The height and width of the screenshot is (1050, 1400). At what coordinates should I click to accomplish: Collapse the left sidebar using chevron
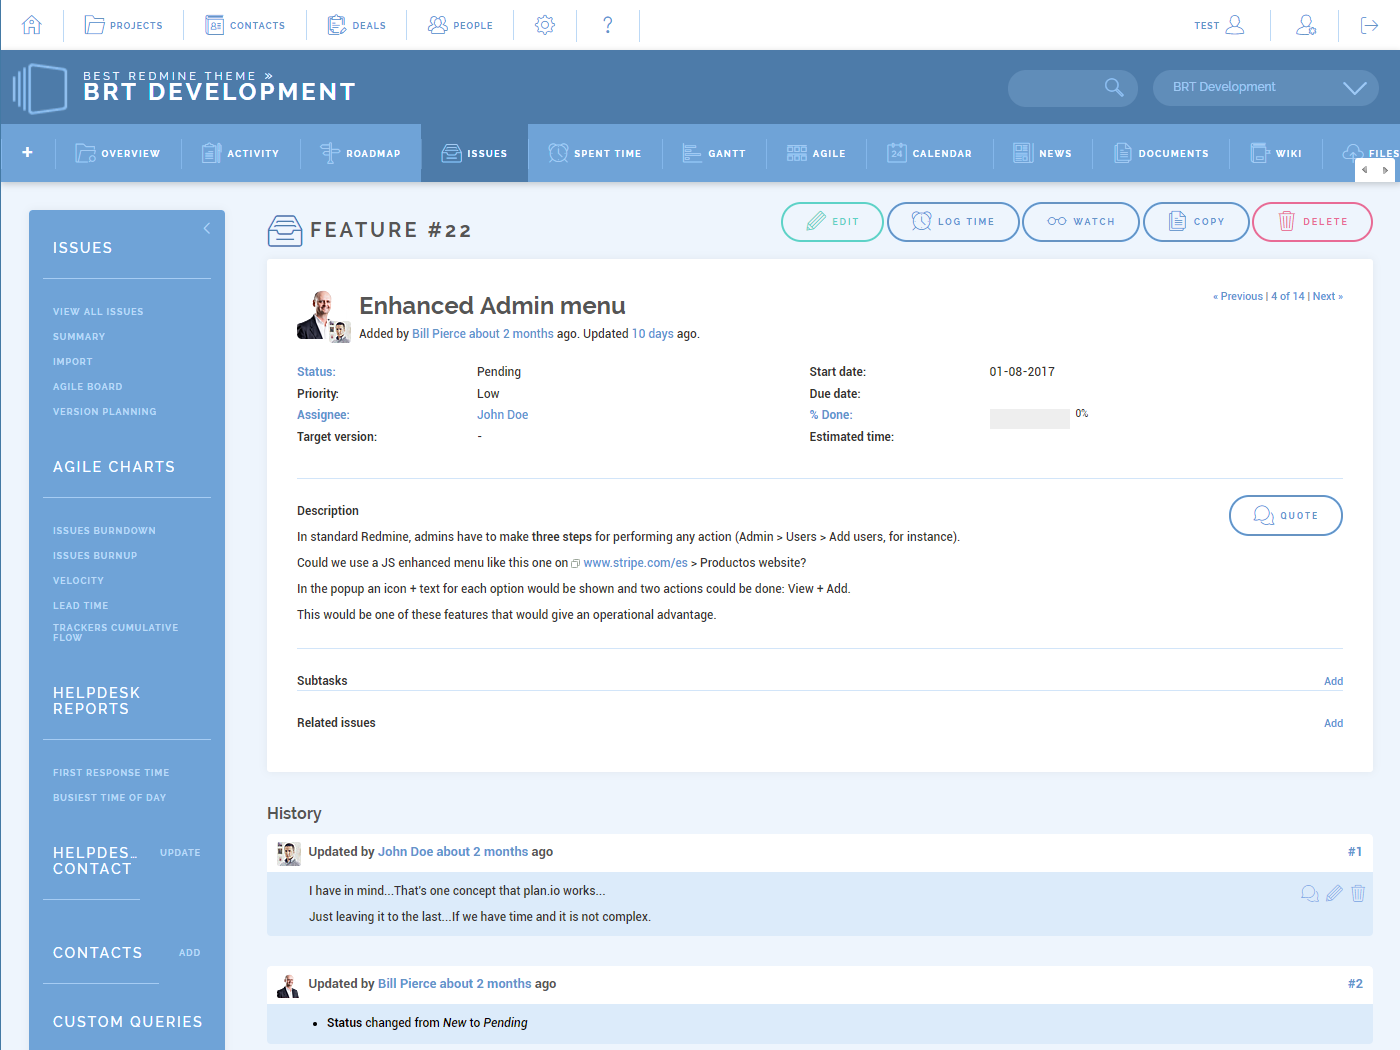click(x=207, y=228)
